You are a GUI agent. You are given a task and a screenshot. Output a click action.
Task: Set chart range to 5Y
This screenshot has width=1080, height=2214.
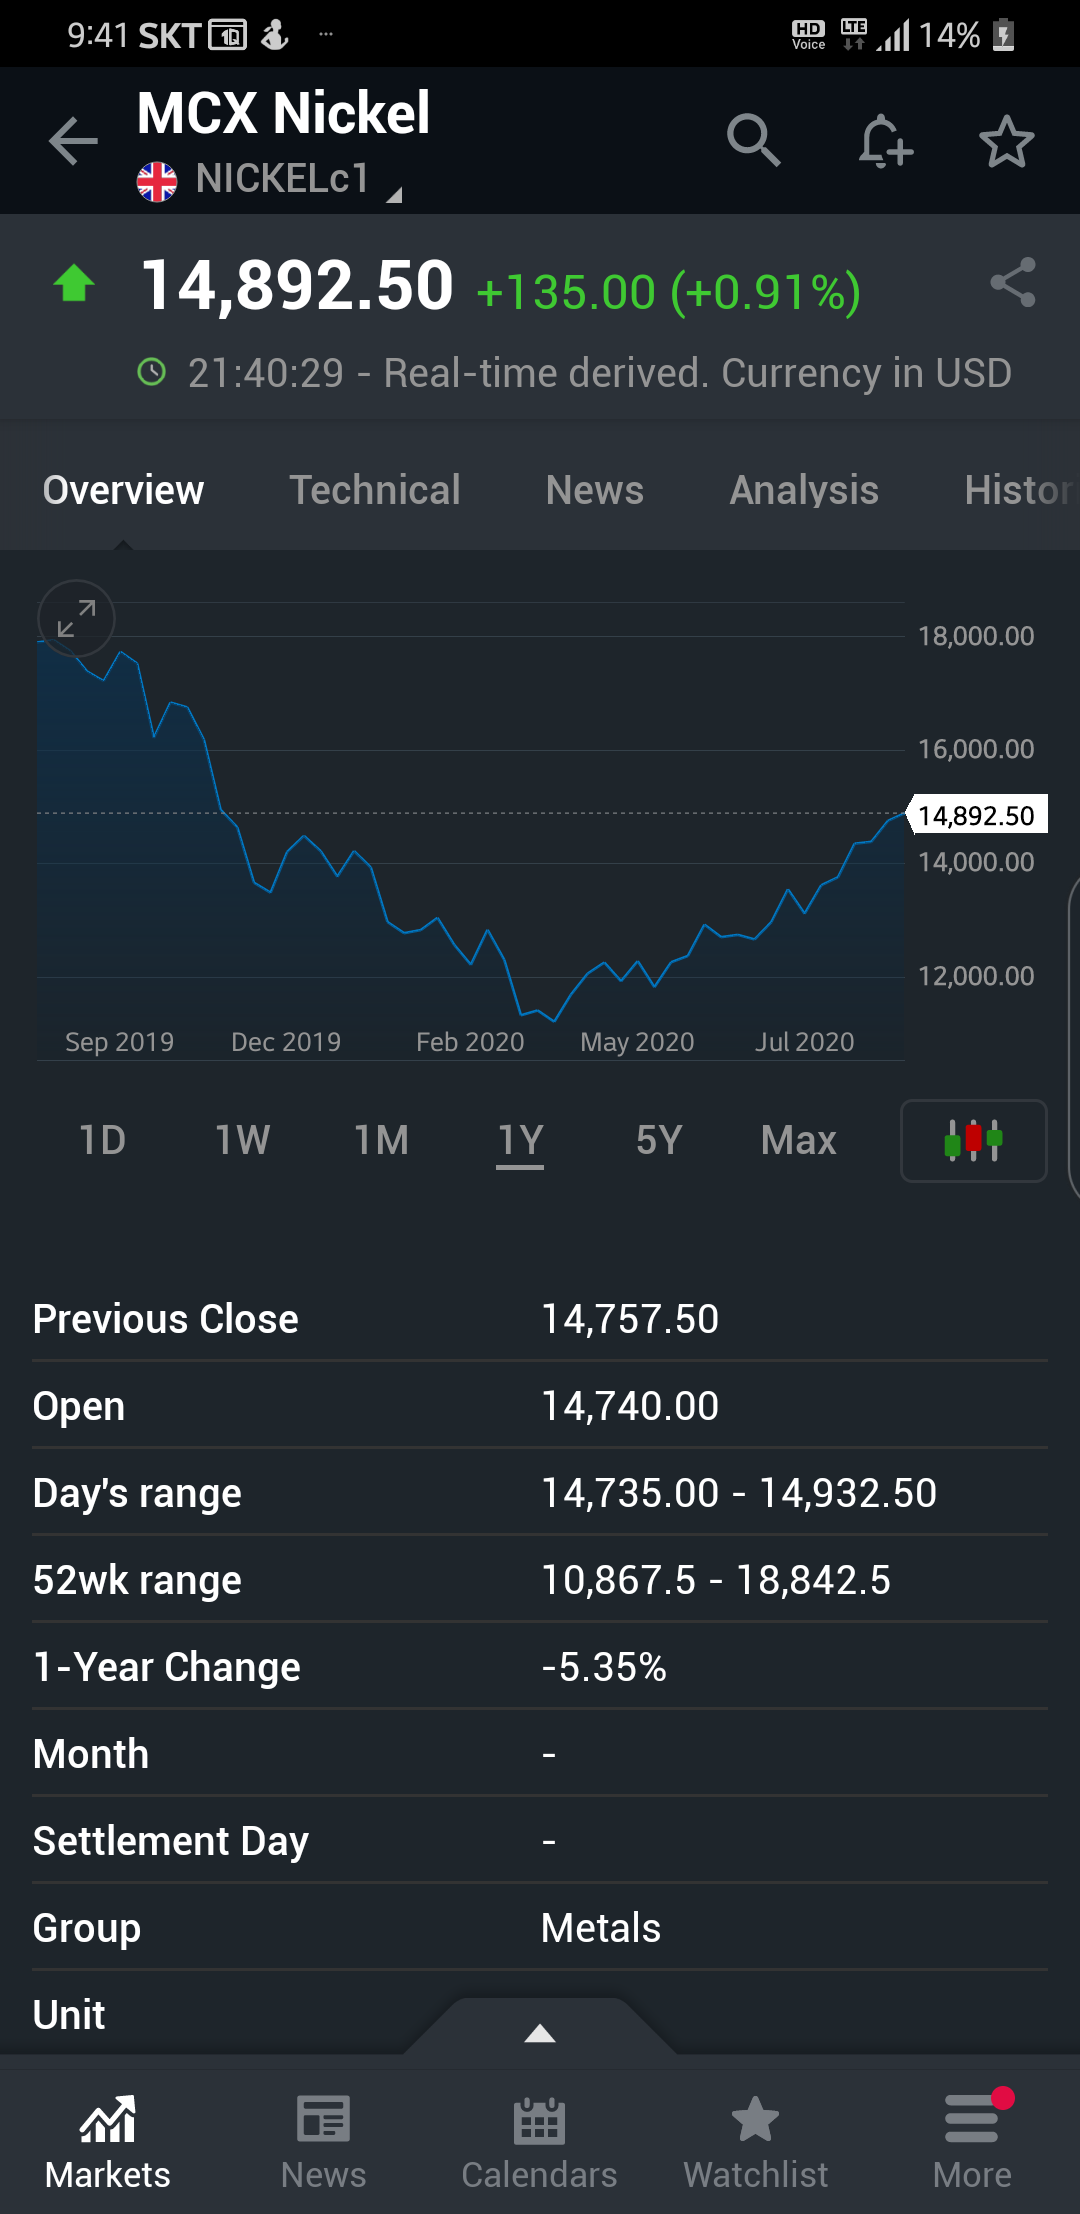point(659,1140)
